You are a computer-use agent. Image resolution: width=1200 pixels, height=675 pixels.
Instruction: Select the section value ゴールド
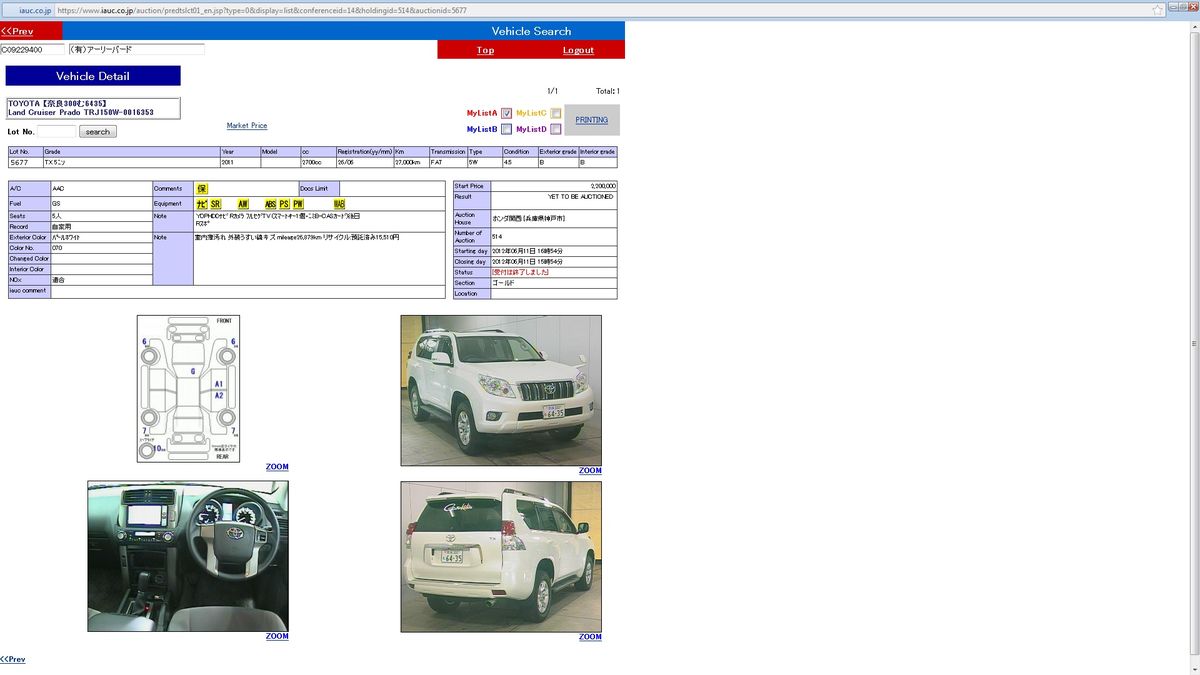tap(504, 283)
